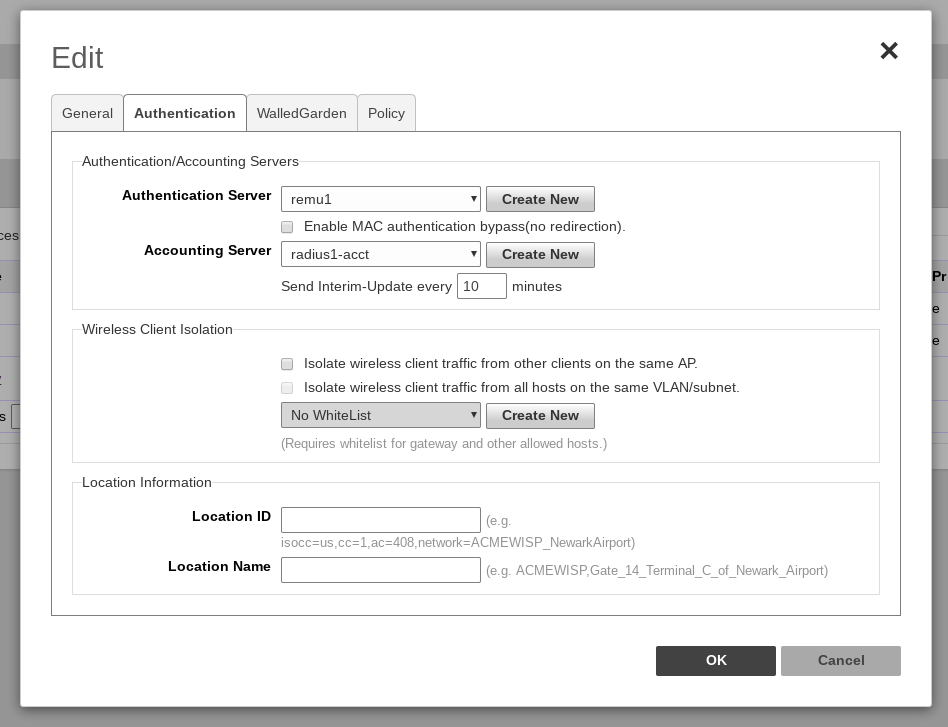Create a new Accounting Server
This screenshot has height=727, width=948.
tap(540, 255)
